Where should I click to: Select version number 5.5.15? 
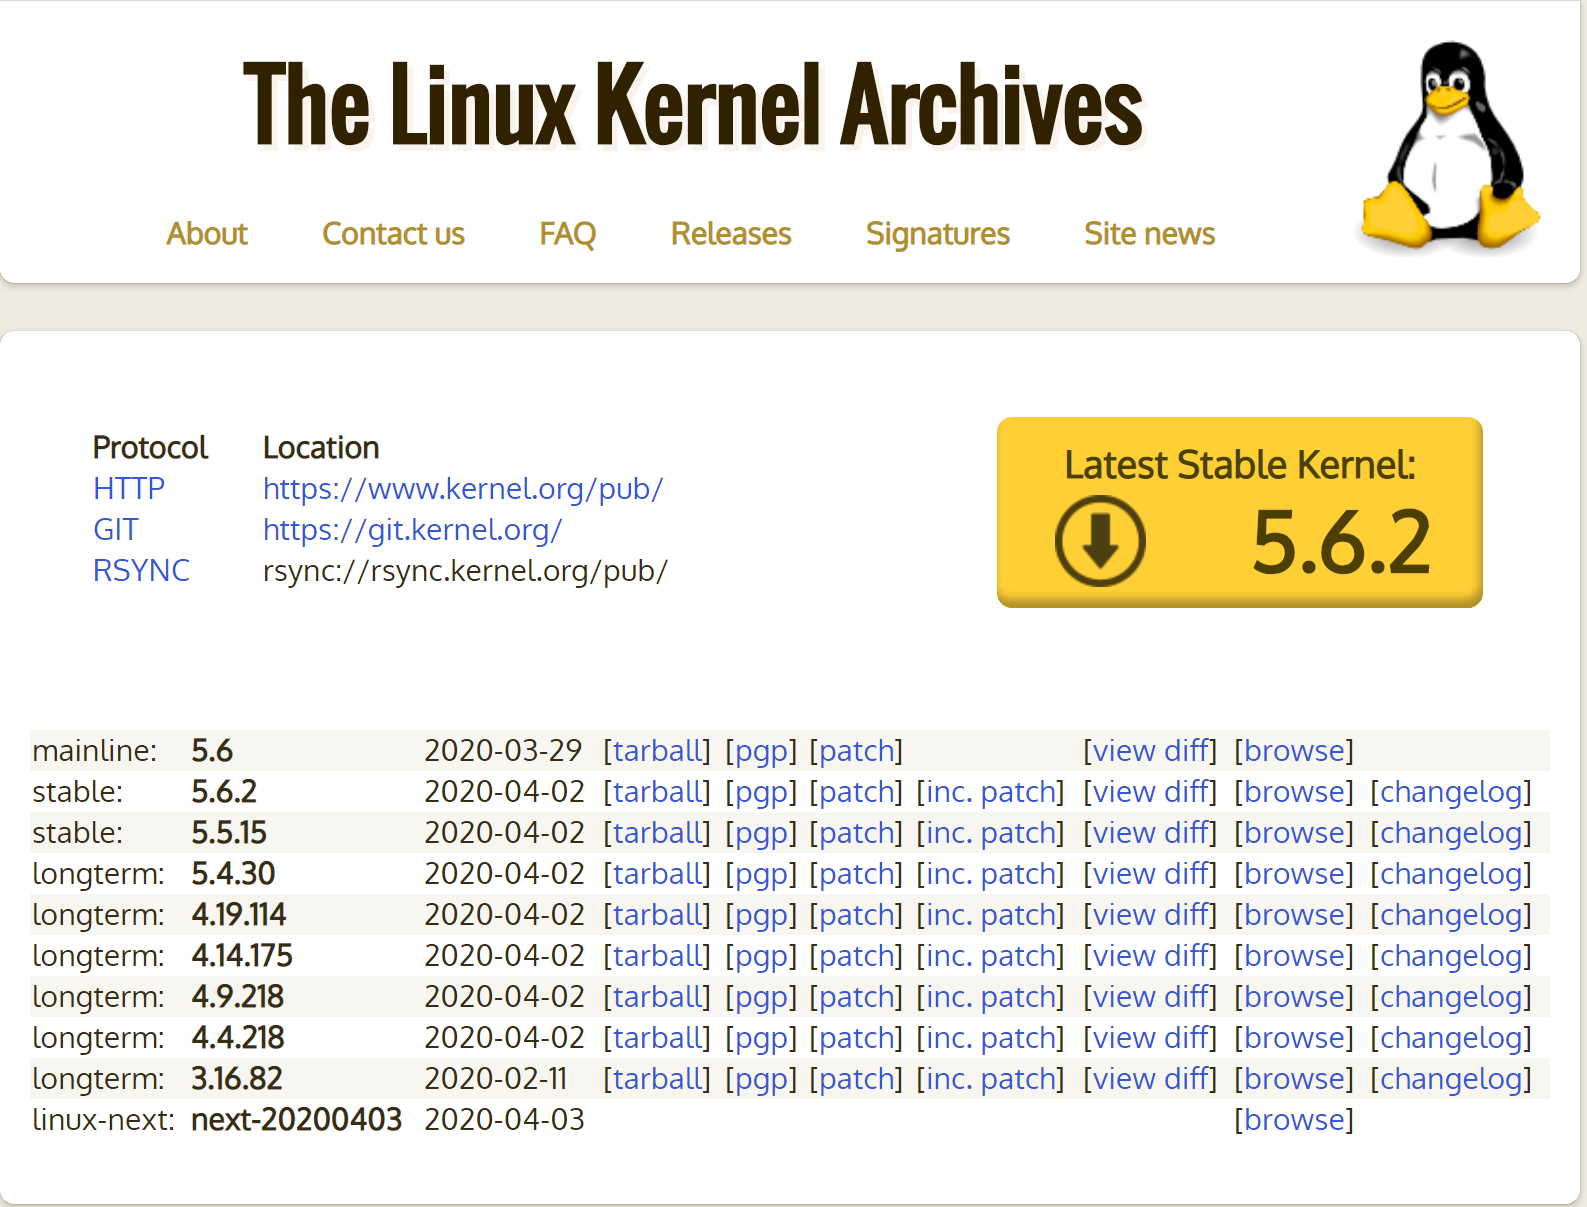tap(229, 832)
